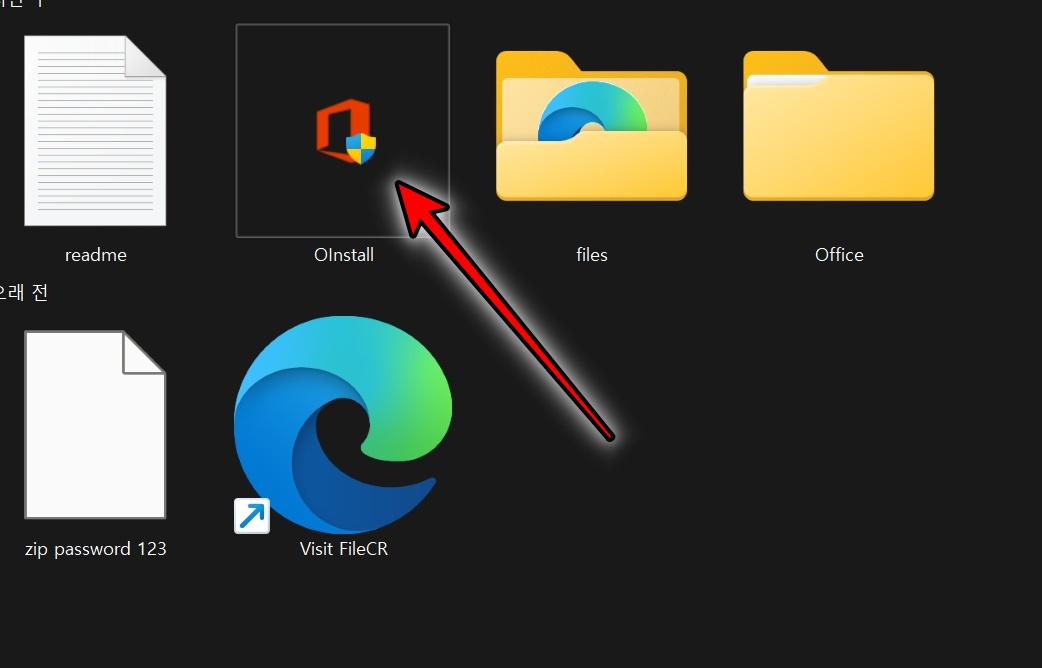The width and height of the screenshot is (1042, 668).
Task: Click the files folder name label
Action: pyautogui.click(x=591, y=255)
